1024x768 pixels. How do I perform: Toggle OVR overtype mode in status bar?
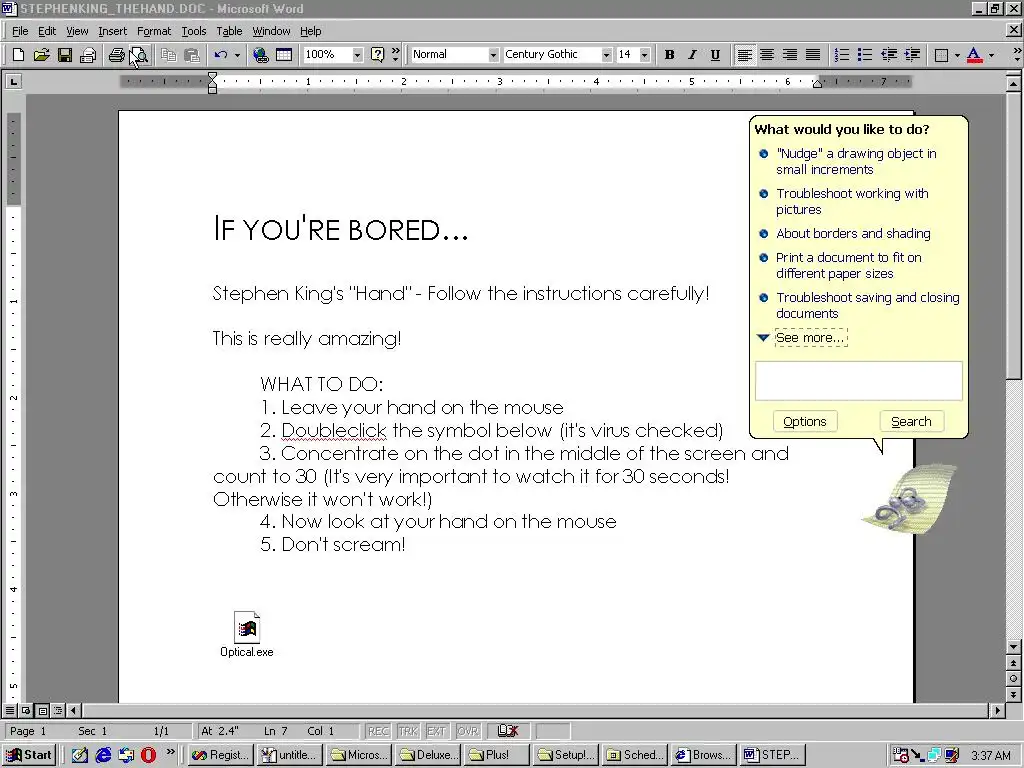[468, 731]
